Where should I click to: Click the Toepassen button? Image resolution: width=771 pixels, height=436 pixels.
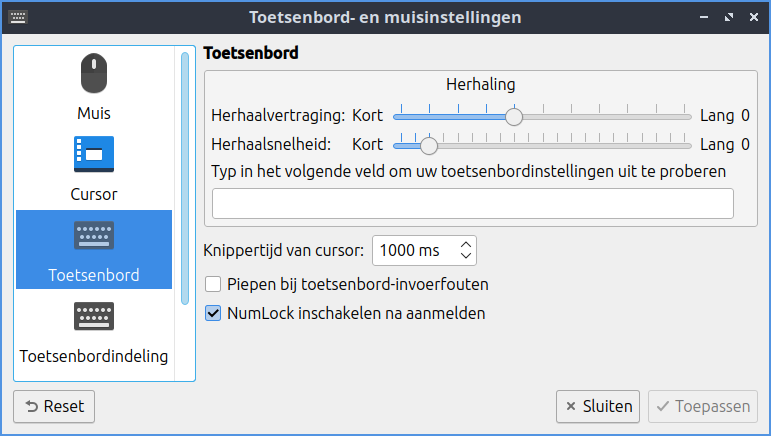(x=703, y=407)
